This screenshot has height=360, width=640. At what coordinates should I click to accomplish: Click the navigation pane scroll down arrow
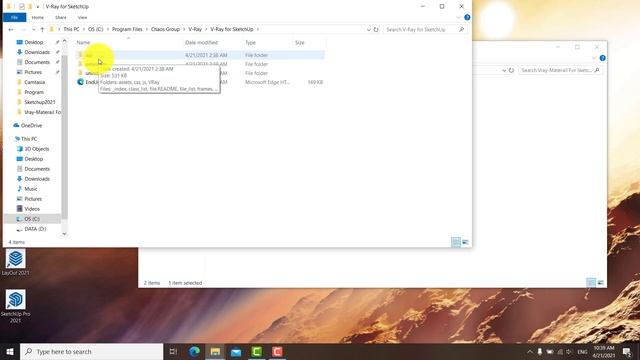click(x=64, y=234)
